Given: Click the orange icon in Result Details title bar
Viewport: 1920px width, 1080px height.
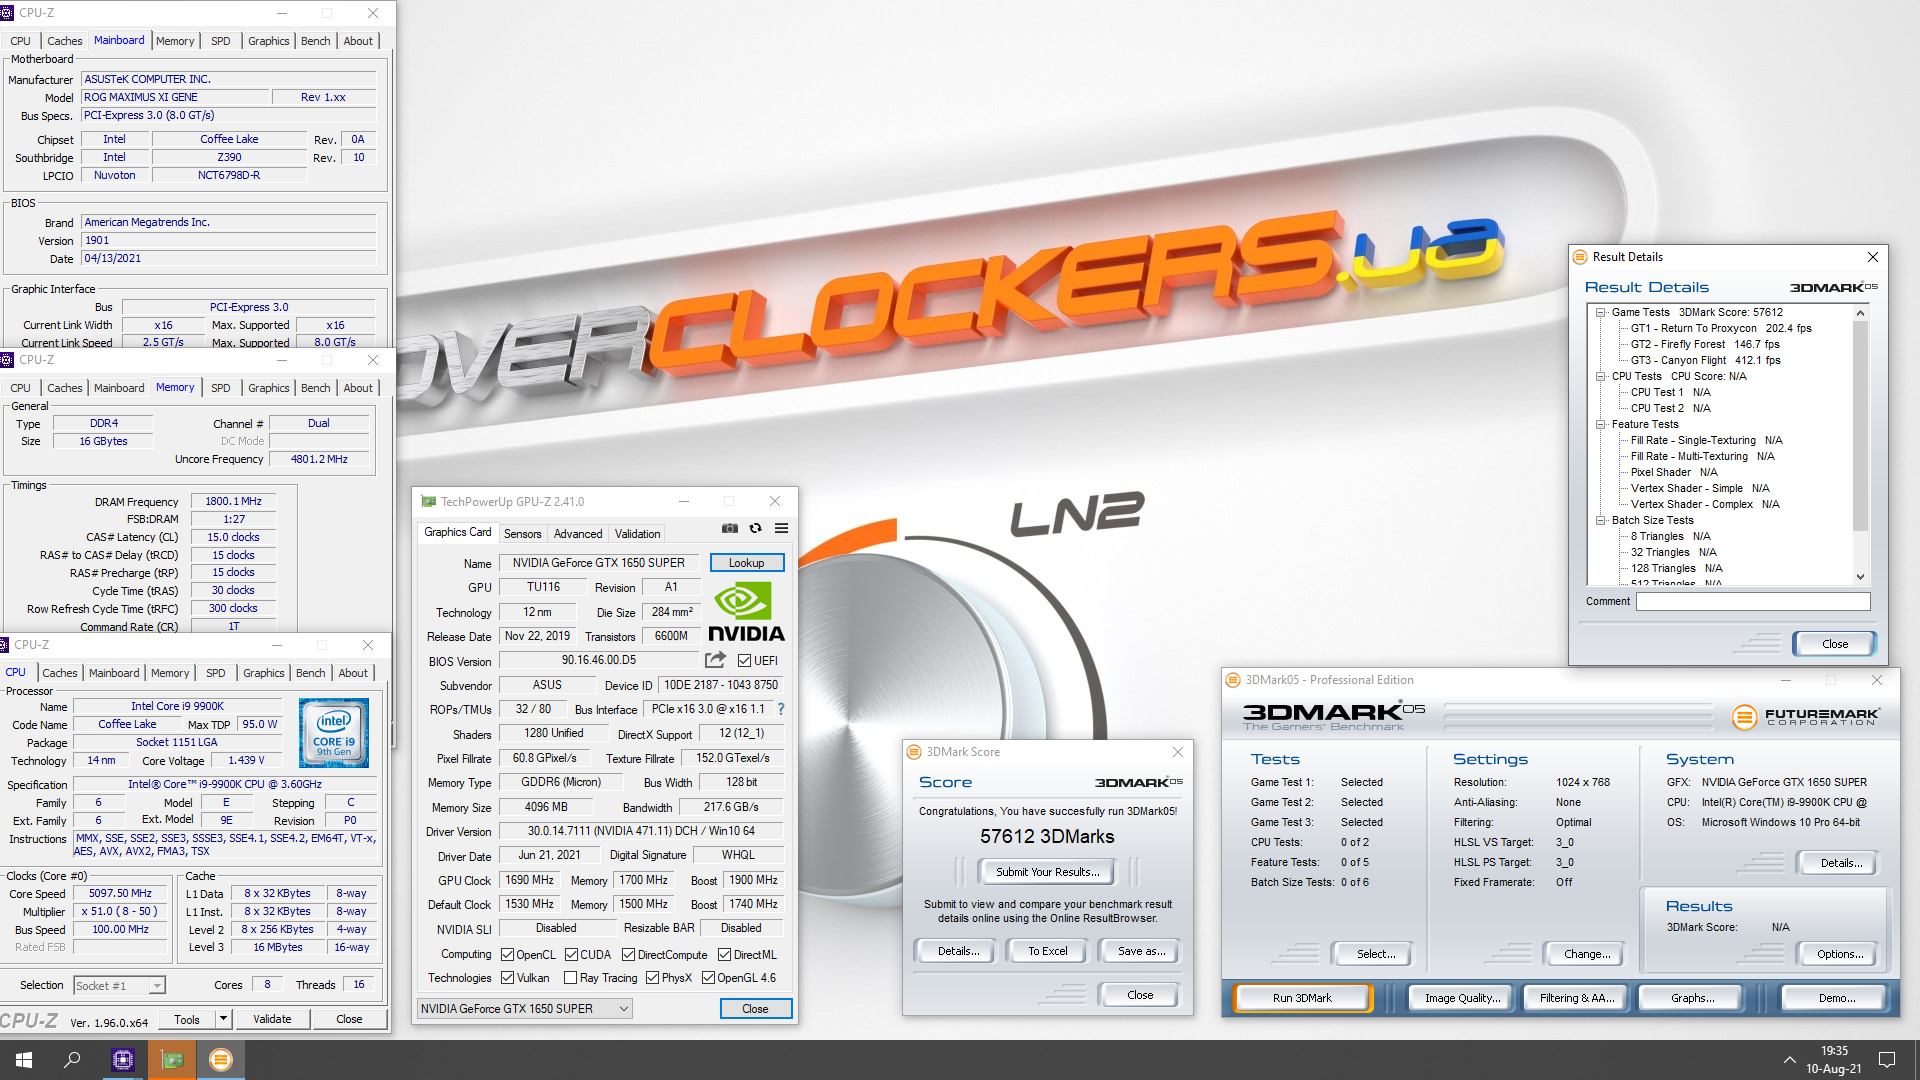Looking at the screenshot, I should coord(1581,257).
